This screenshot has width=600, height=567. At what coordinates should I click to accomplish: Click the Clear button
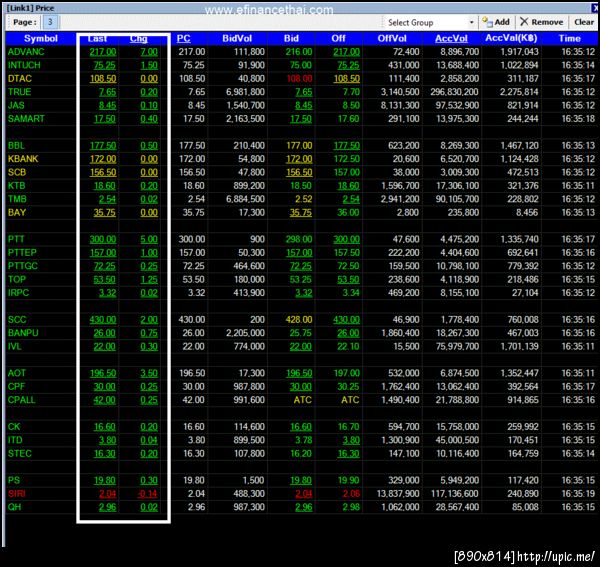point(584,22)
